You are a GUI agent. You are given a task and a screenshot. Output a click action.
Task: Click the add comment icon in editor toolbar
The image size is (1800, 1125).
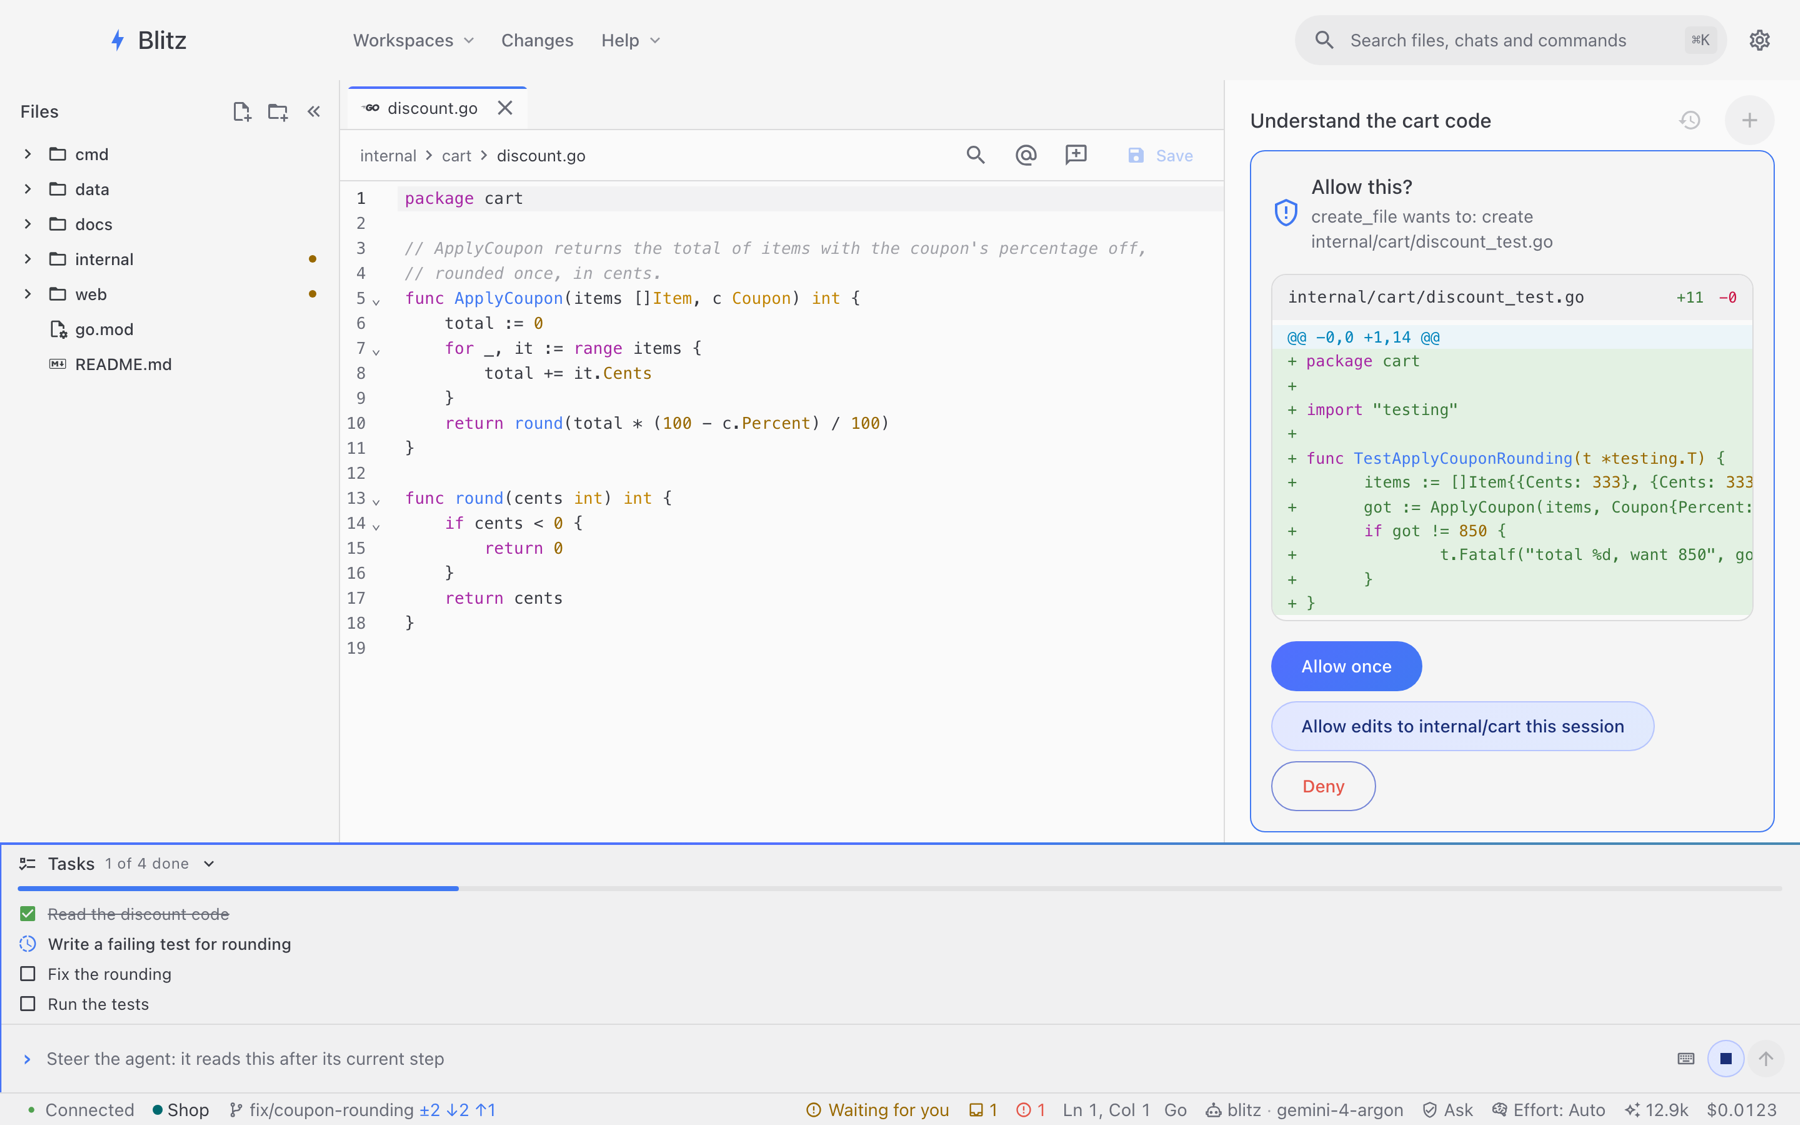pyautogui.click(x=1076, y=155)
